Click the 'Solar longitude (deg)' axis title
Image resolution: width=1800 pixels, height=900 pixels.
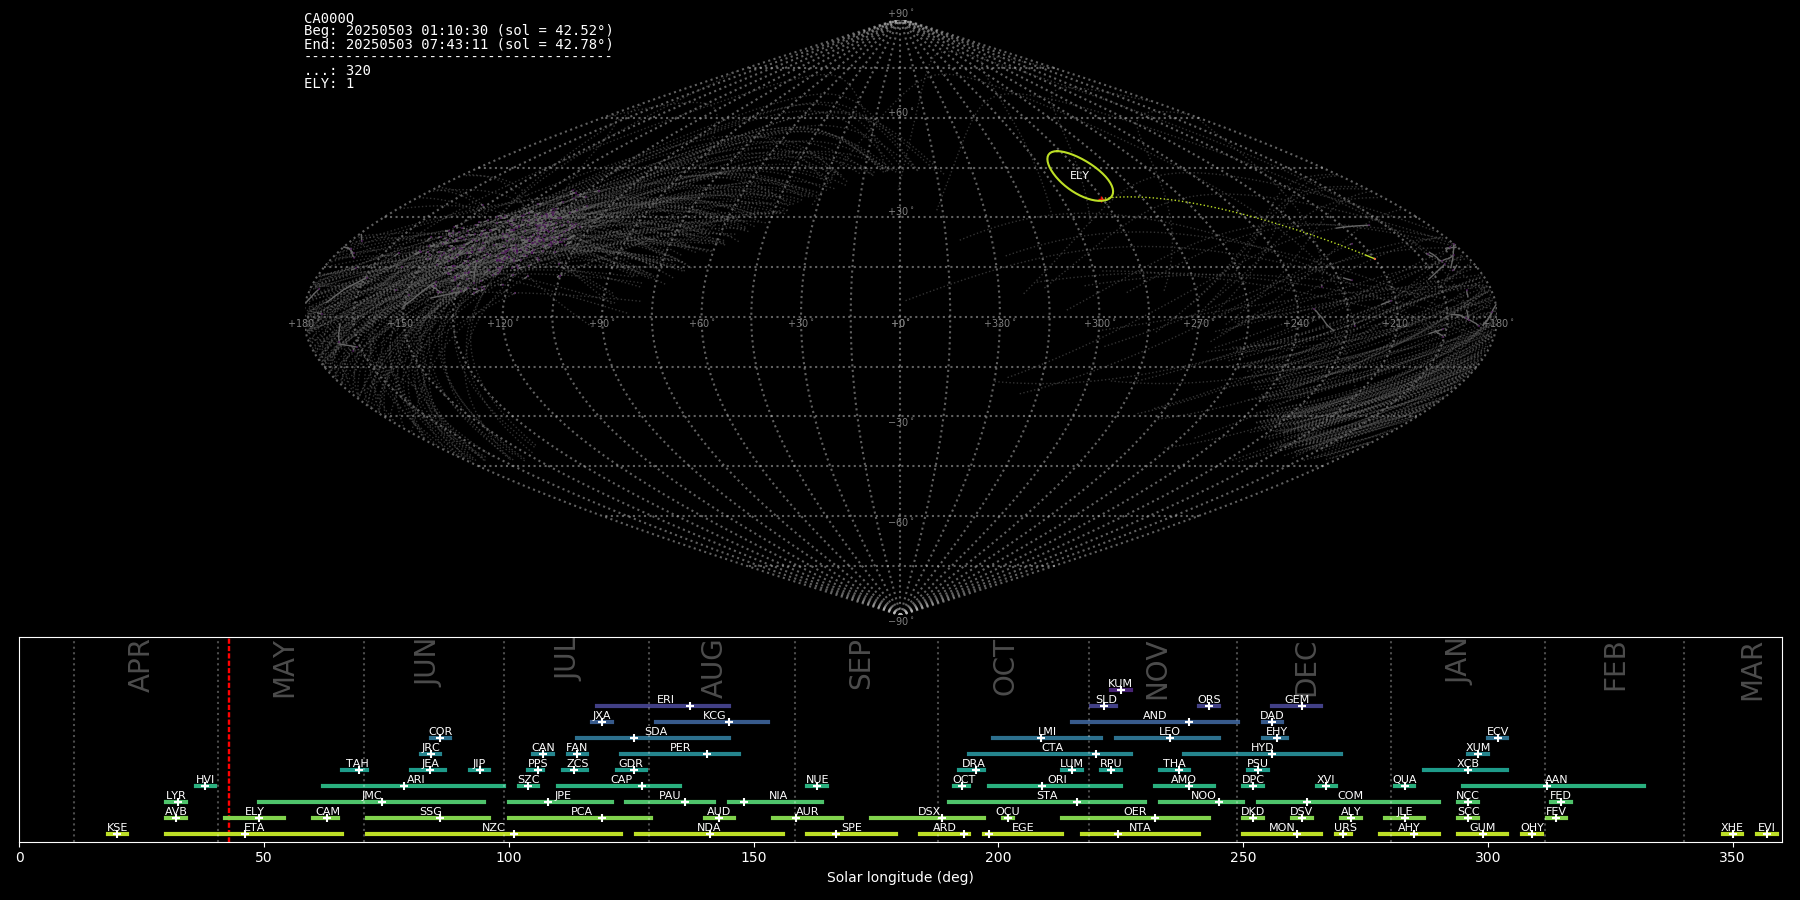coord(900,878)
